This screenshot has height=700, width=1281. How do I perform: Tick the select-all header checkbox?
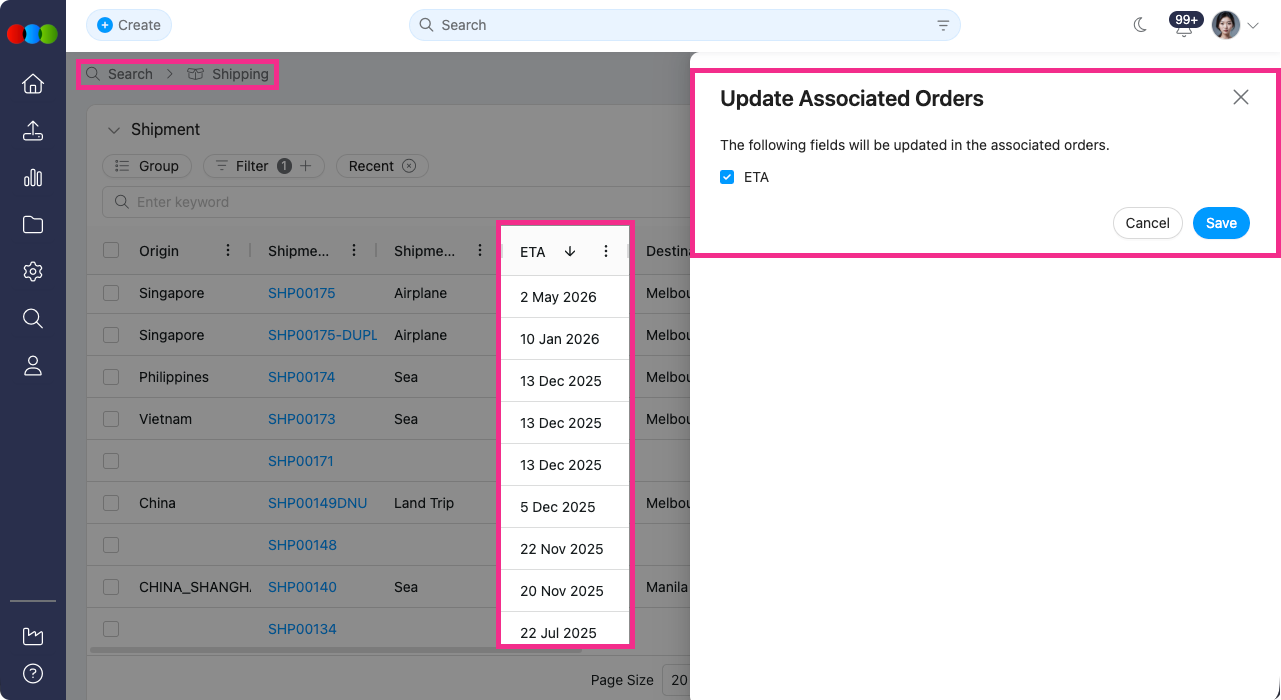[111, 251]
